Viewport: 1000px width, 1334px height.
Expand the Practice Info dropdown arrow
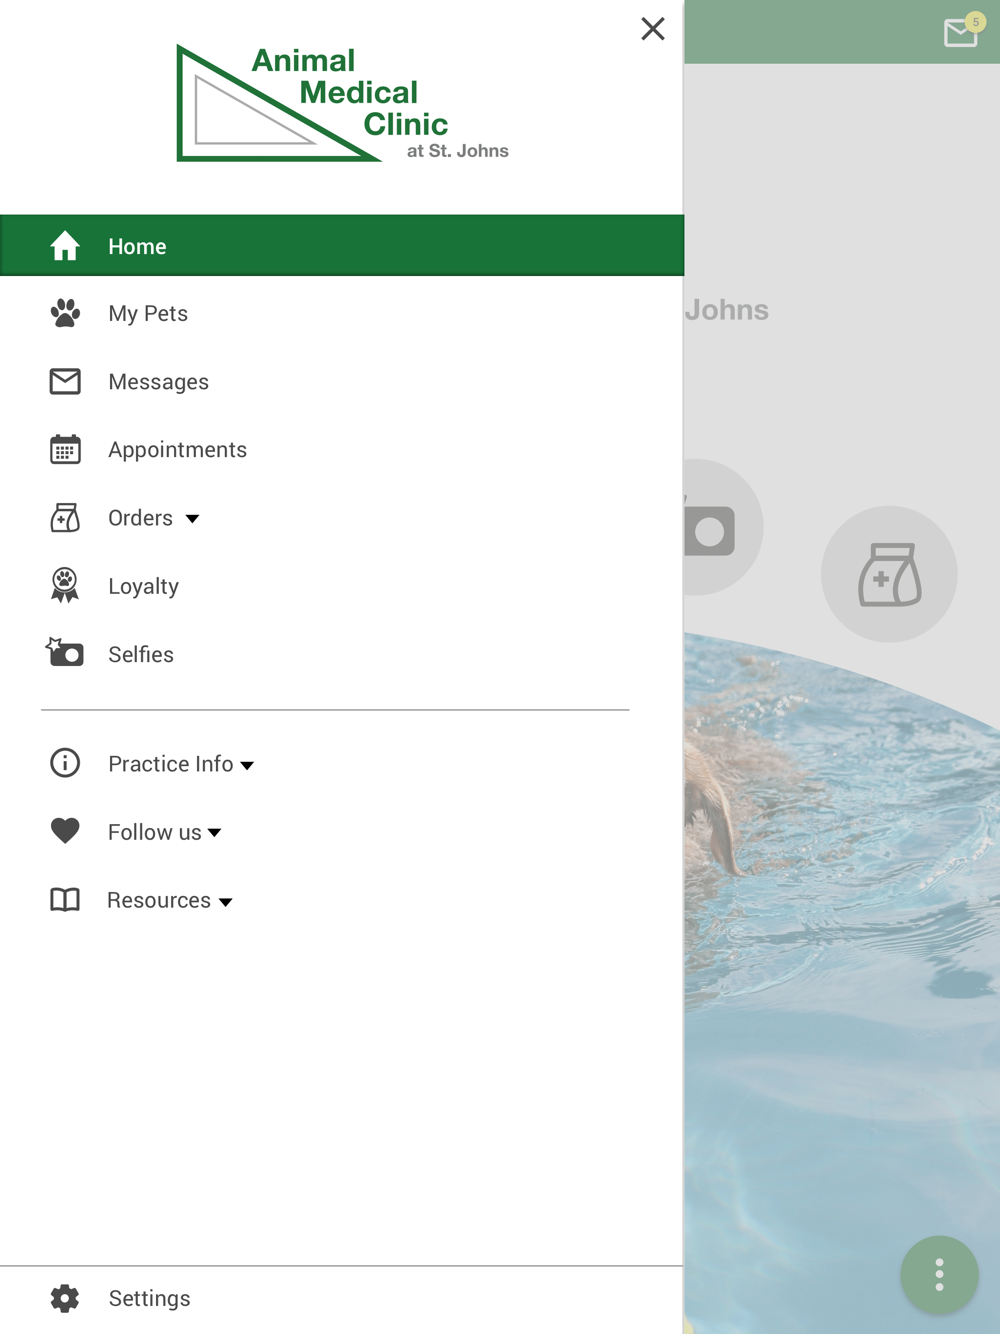[x=247, y=766]
